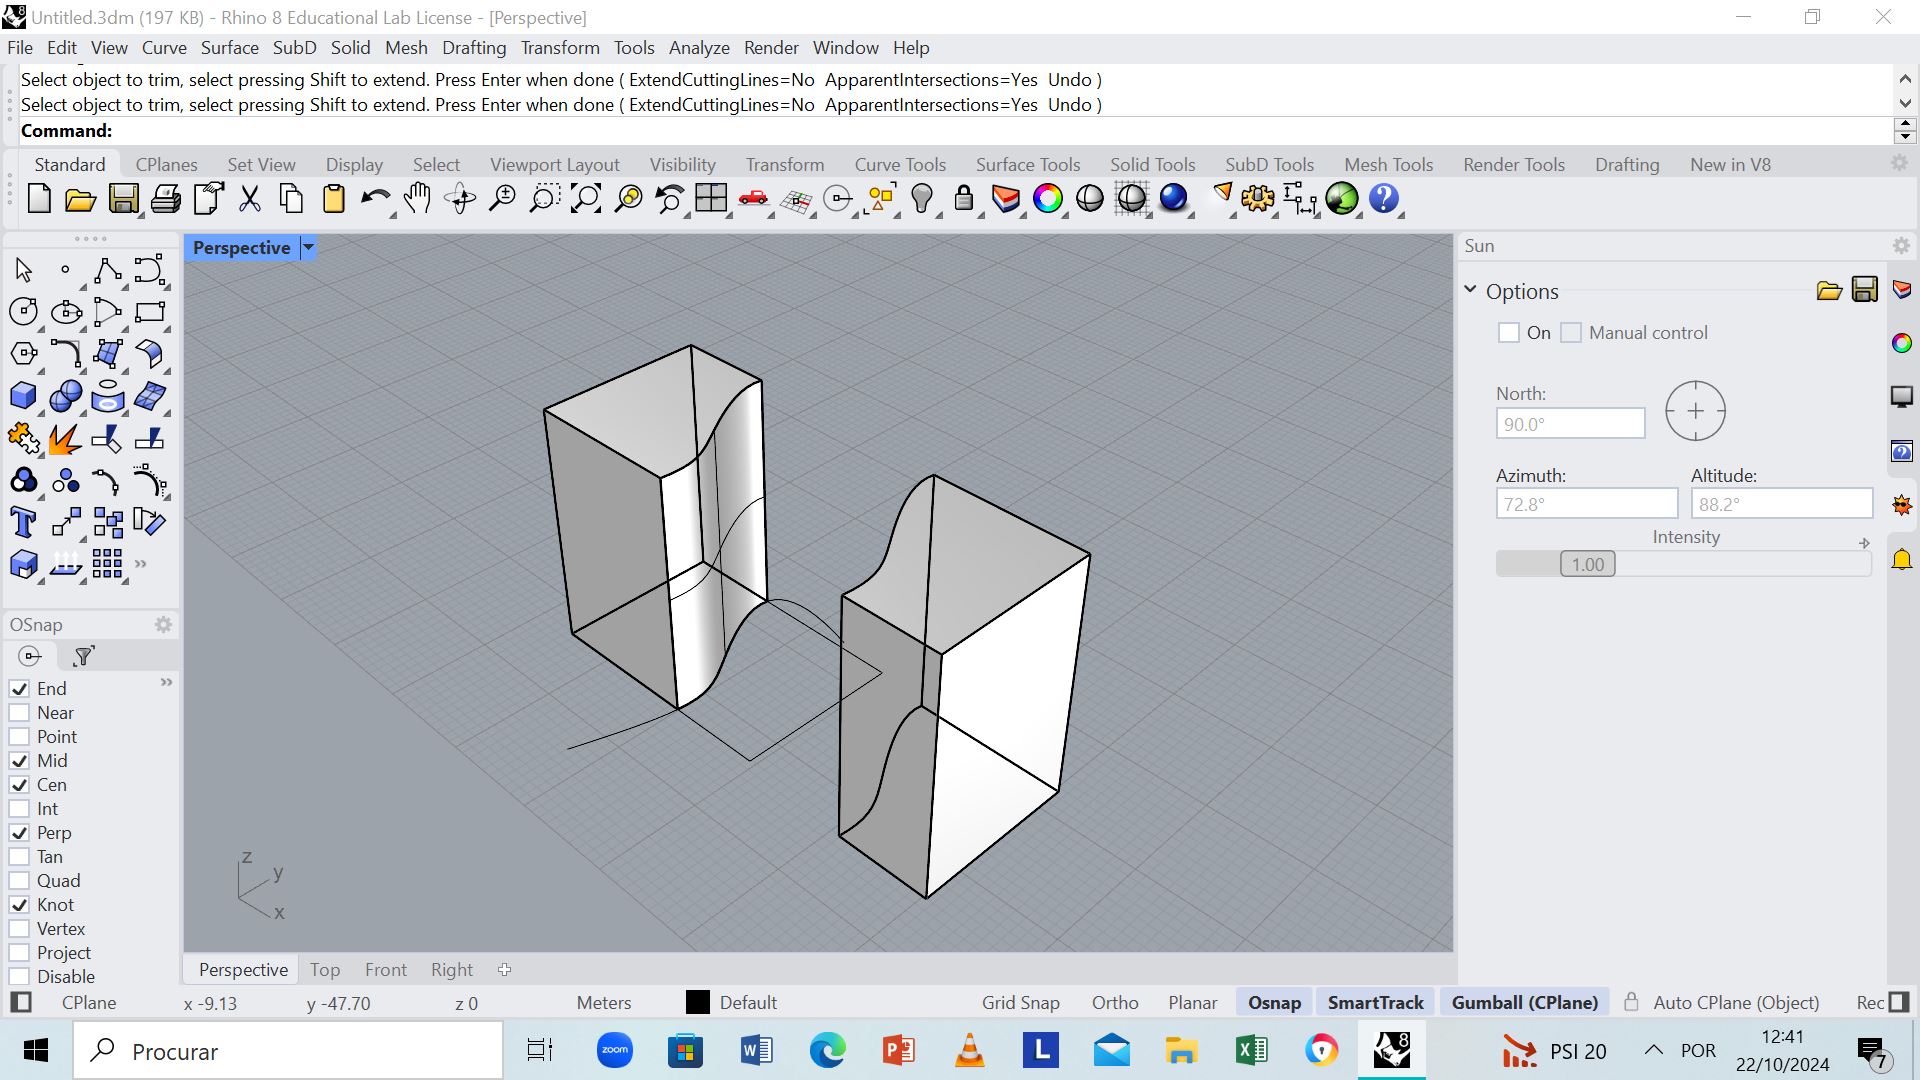This screenshot has width=1920, height=1080.
Task: Switch to the Top viewport tab
Action: pyautogui.click(x=324, y=969)
